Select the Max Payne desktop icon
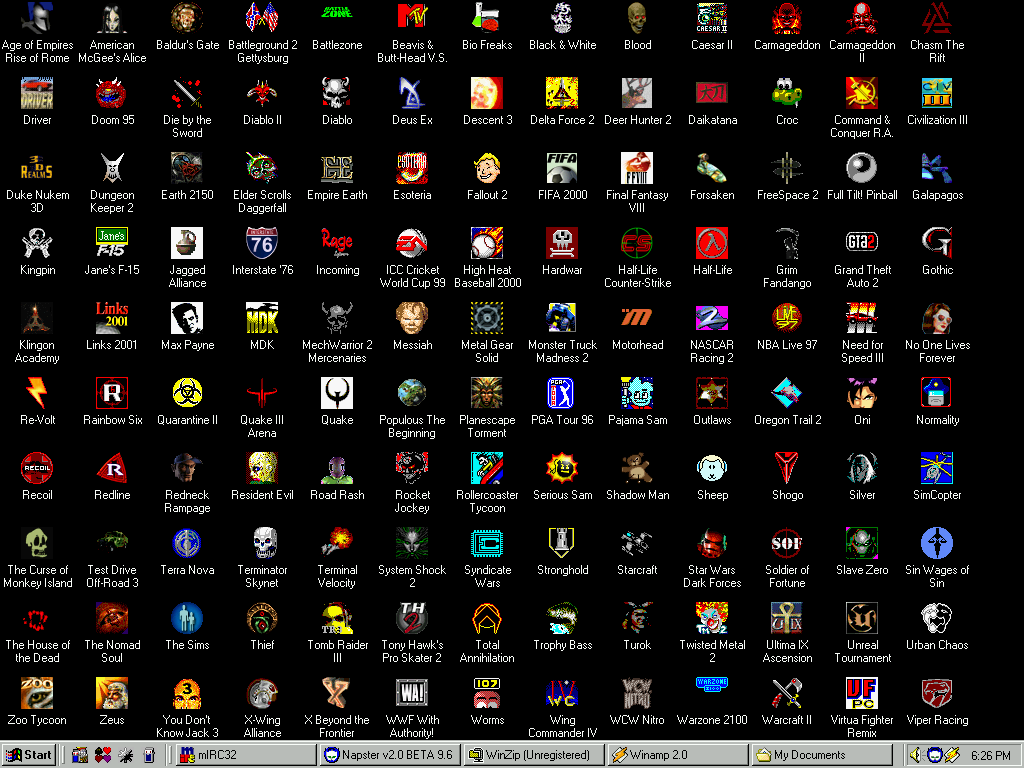The height and width of the screenshot is (768, 1024). [x=187, y=319]
